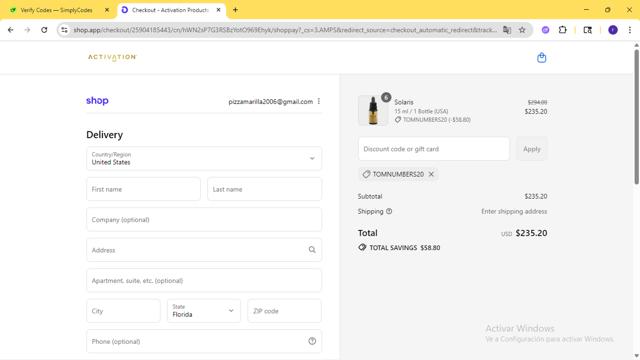Focus the Company (optional) field
Image resolution: width=640 pixels, height=360 pixels.
click(x=204, y=220)
